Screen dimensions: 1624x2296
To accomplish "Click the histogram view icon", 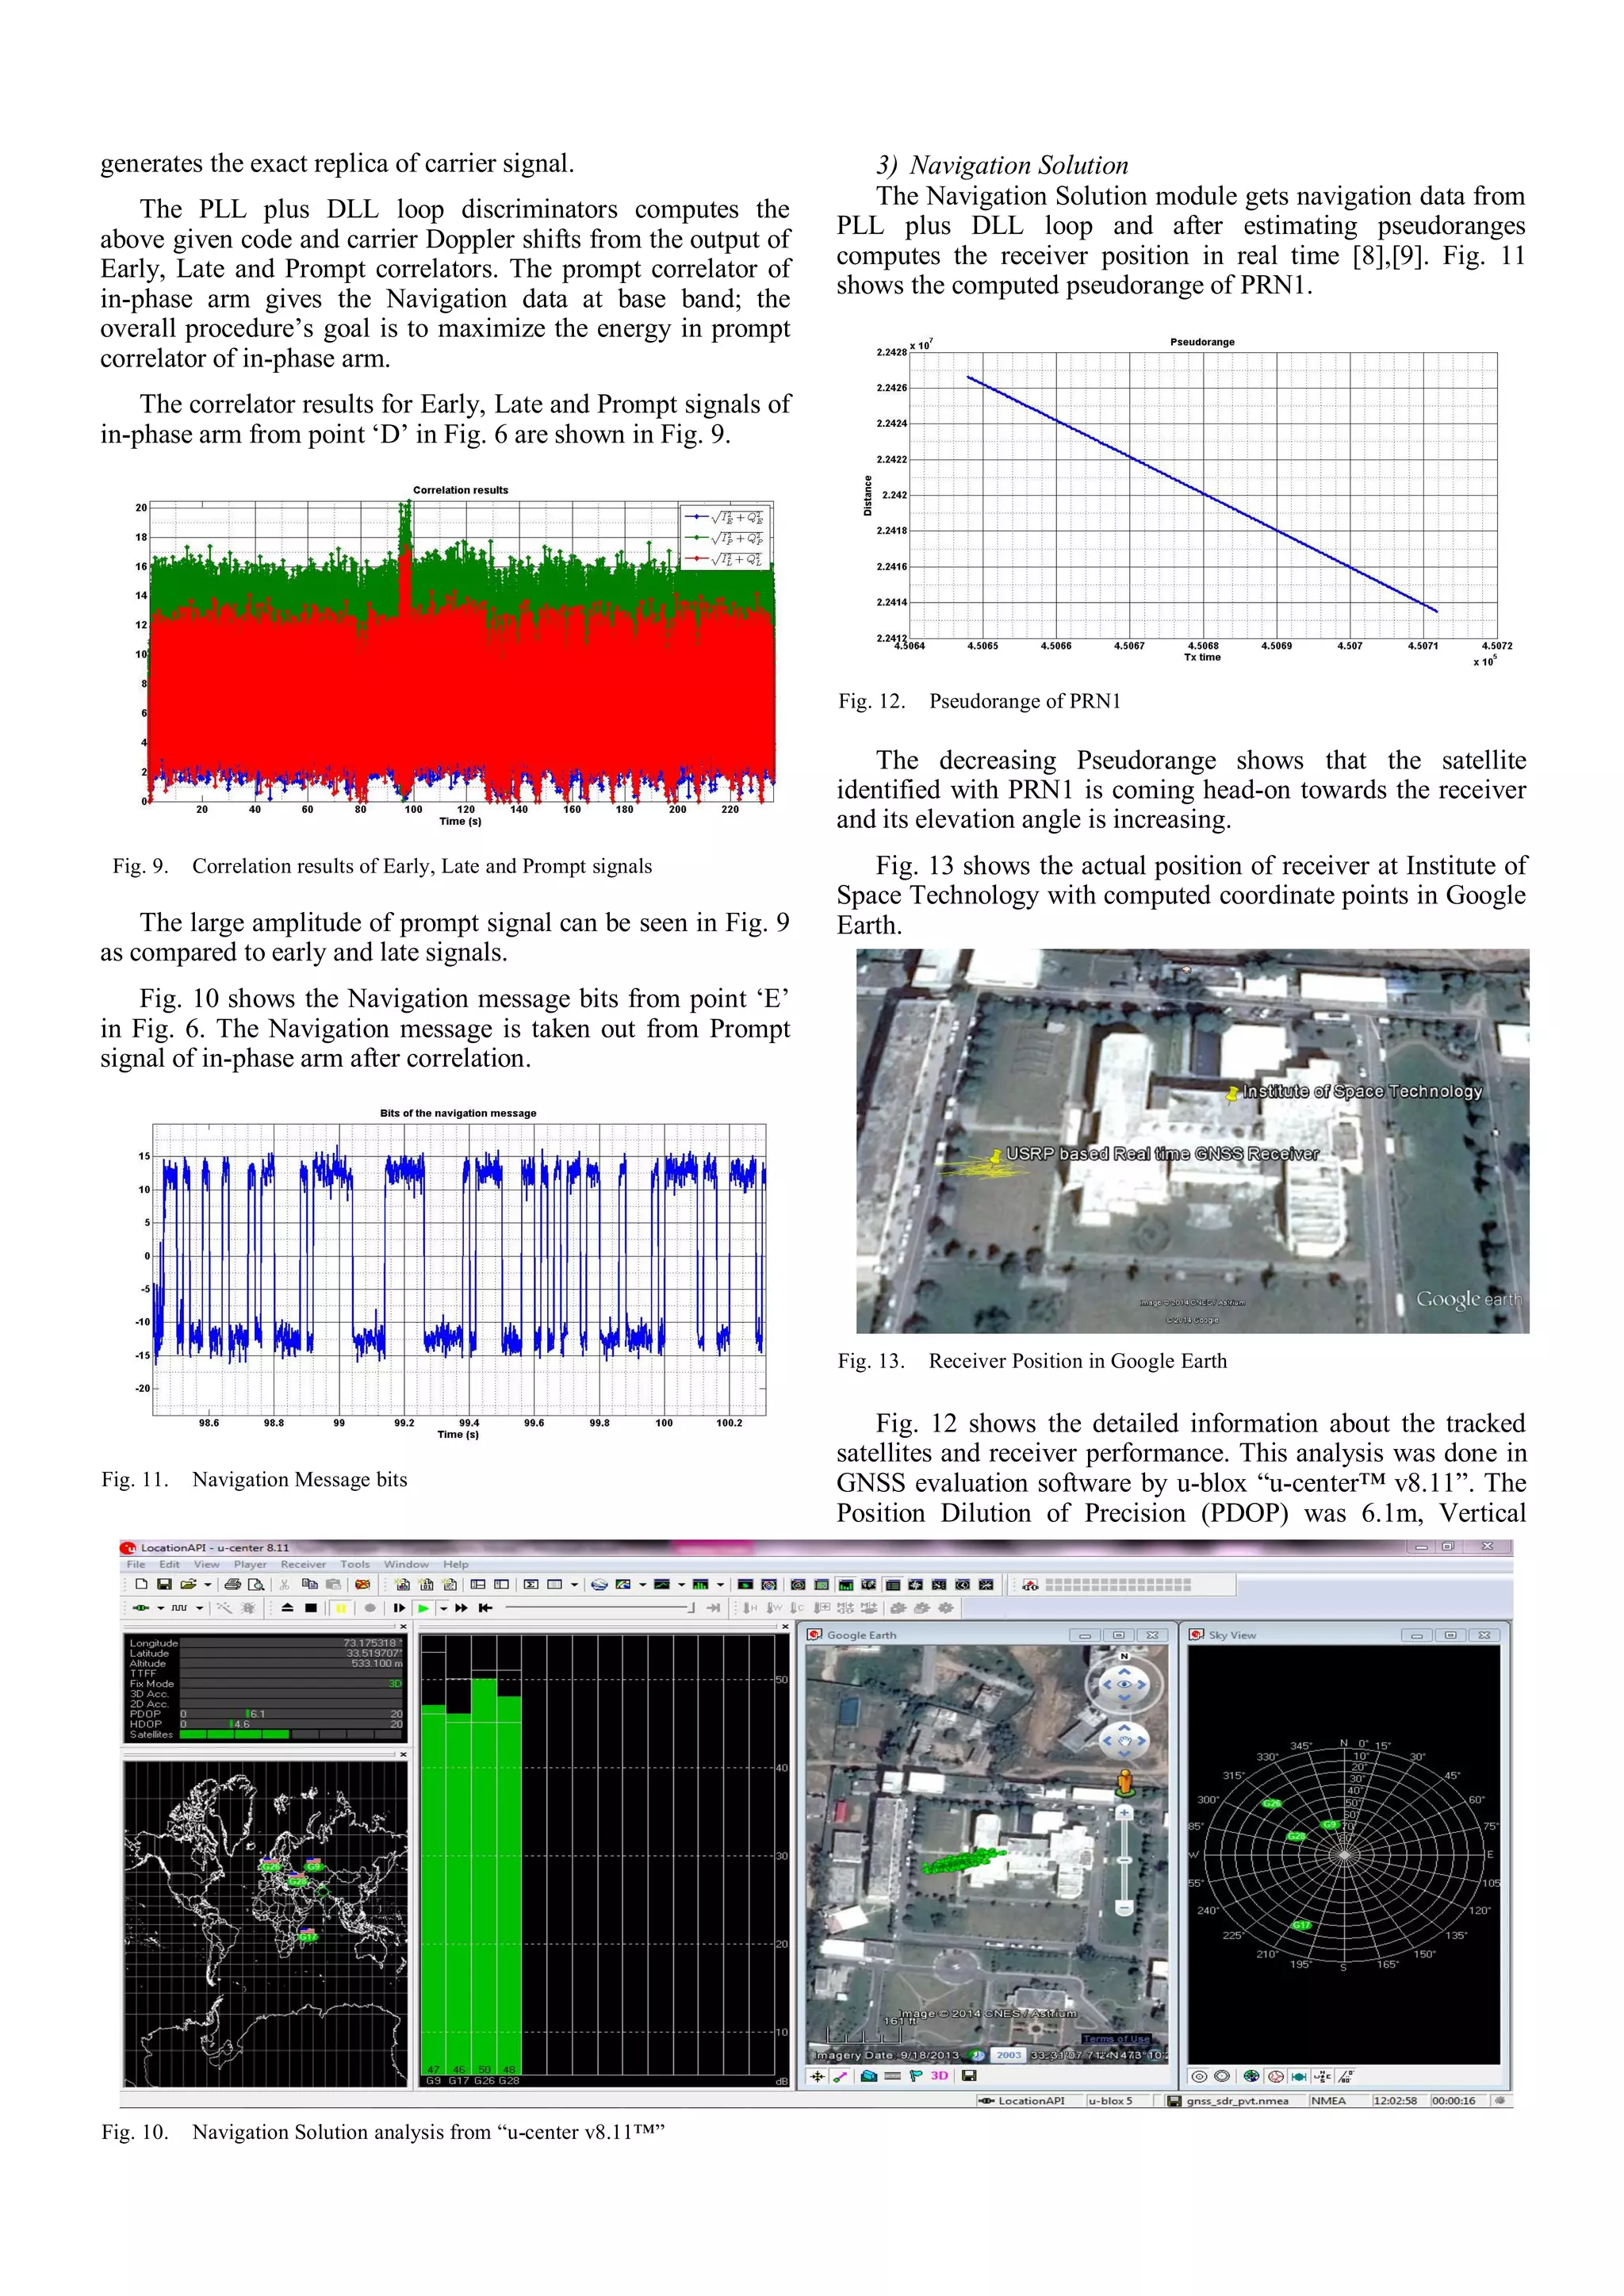I will (x=701, y=1584).
